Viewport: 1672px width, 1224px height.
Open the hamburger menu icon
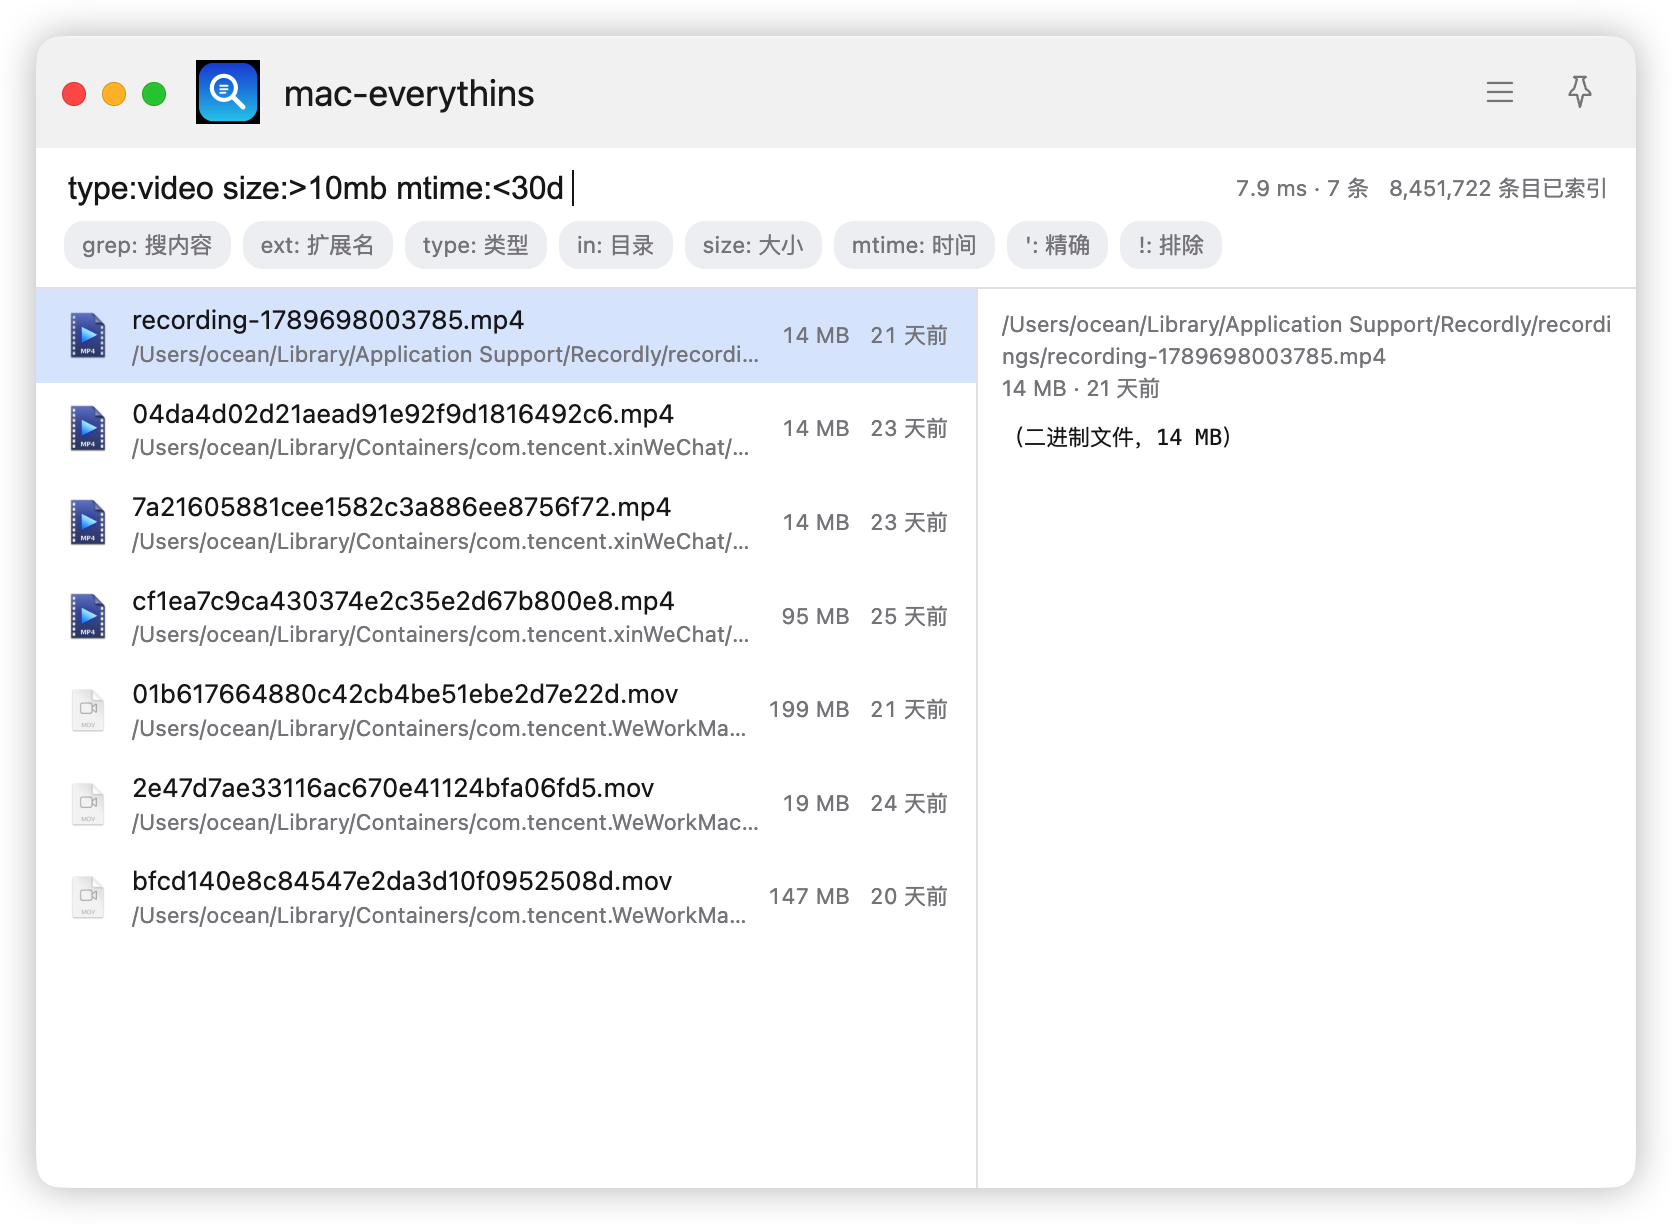(x=1499, y=93)
